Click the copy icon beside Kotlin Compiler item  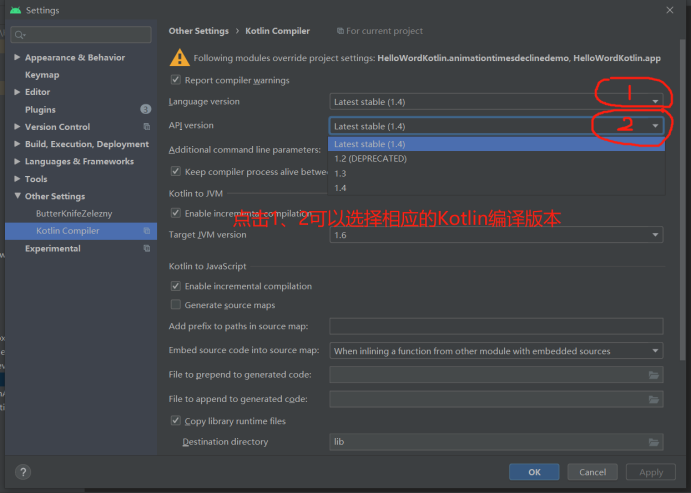tap(147, 231)
